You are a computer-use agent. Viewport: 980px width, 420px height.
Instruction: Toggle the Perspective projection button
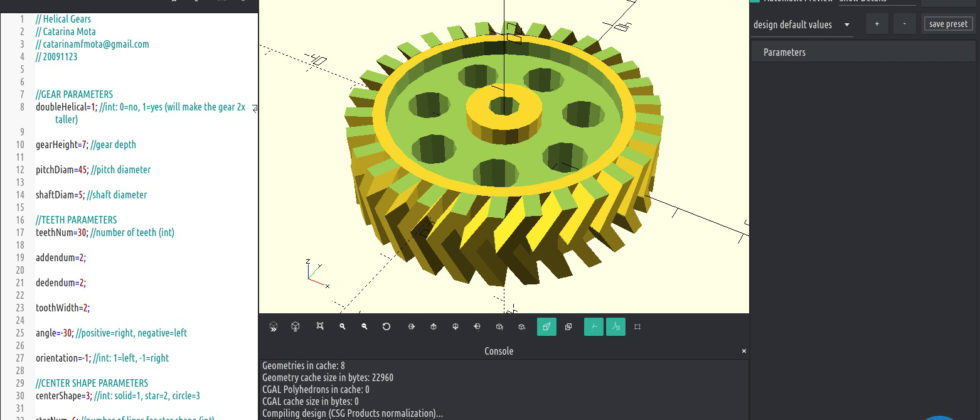[546, 326]
